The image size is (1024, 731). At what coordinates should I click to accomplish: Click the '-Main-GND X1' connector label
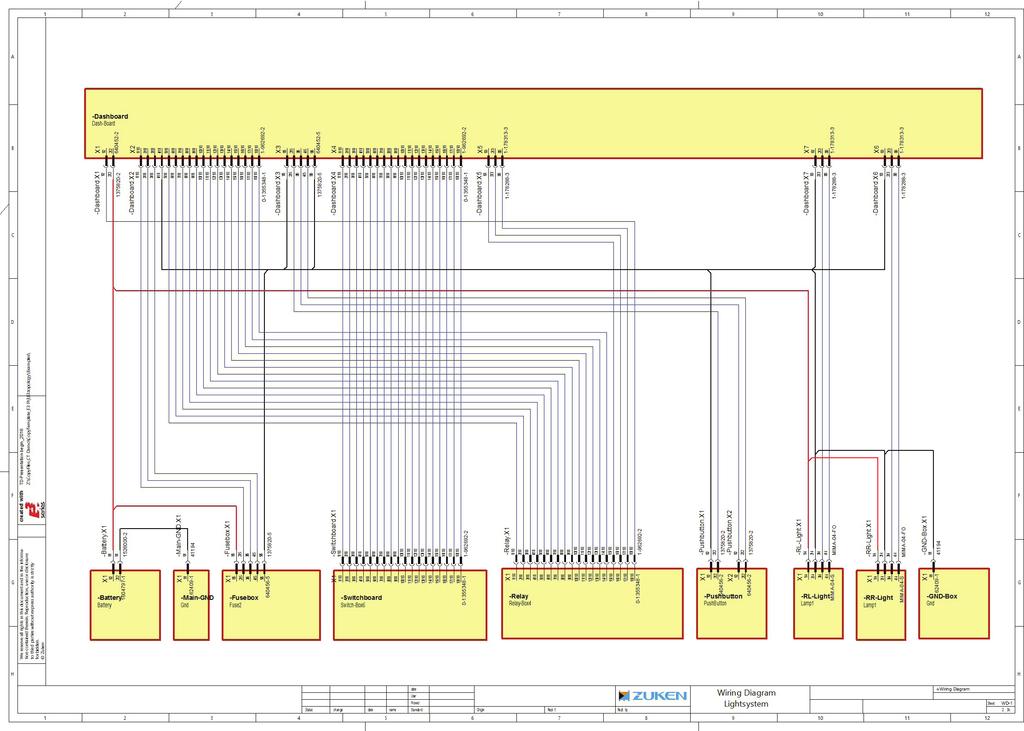click(x=178, y=536)
